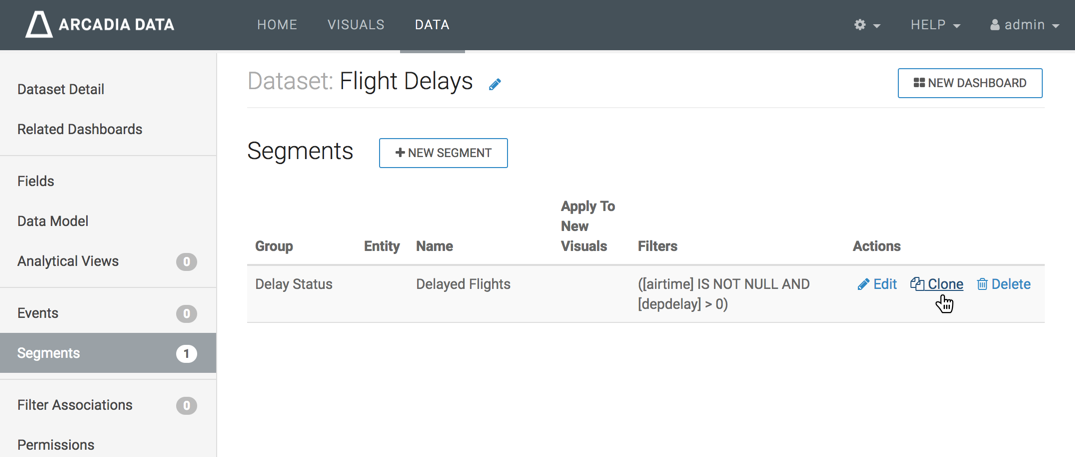Create a new segment with NEW SEGMENT

(443, 153)
